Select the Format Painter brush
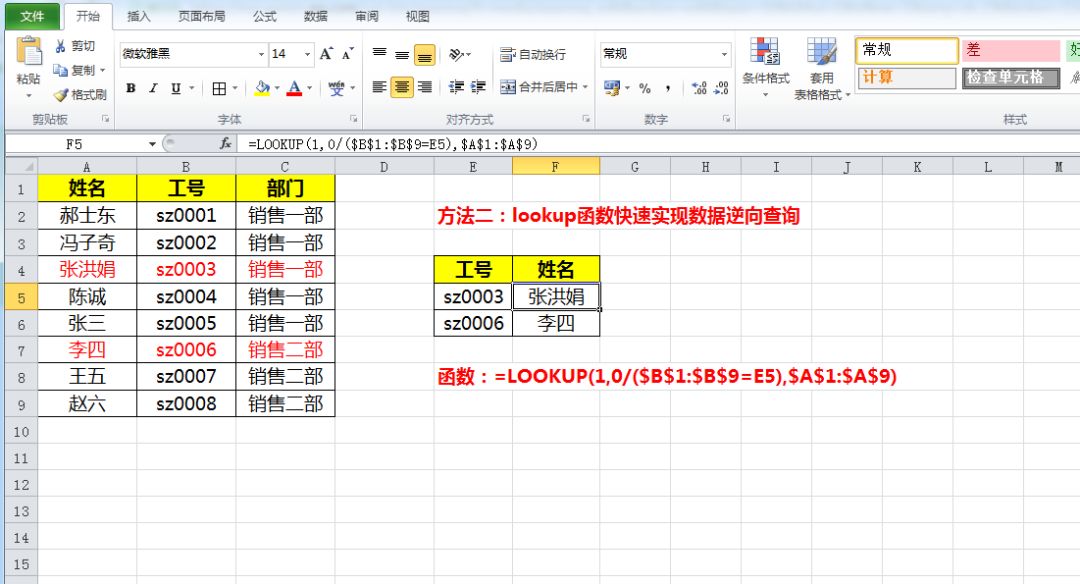This screenshot has width=1080, height=584. pos(61,95)
